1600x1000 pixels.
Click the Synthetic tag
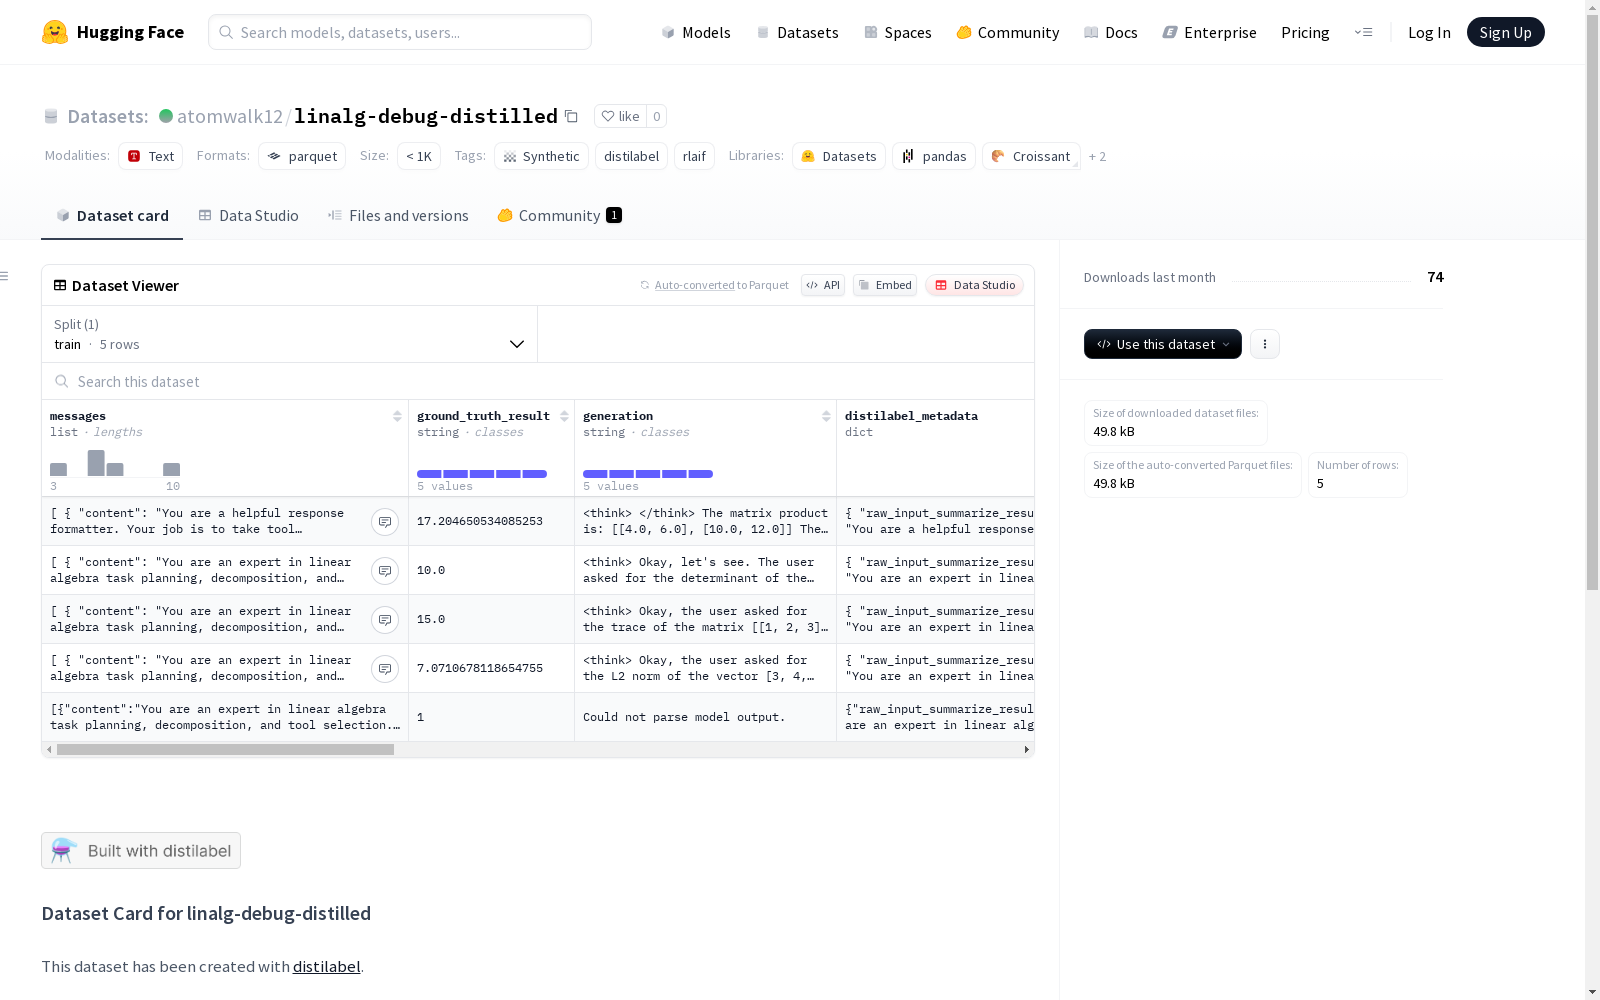(x=541, y=156)
